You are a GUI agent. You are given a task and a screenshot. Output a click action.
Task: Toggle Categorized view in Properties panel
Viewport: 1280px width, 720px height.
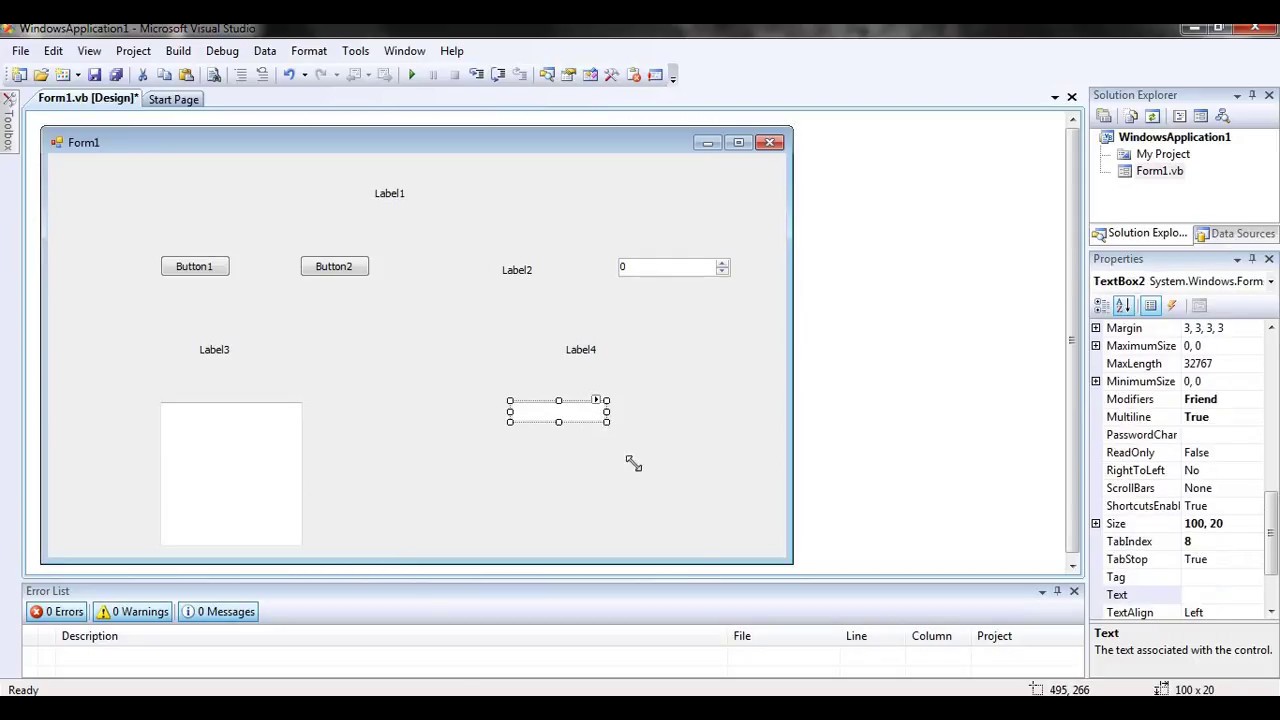click(x=1102, y=306)
